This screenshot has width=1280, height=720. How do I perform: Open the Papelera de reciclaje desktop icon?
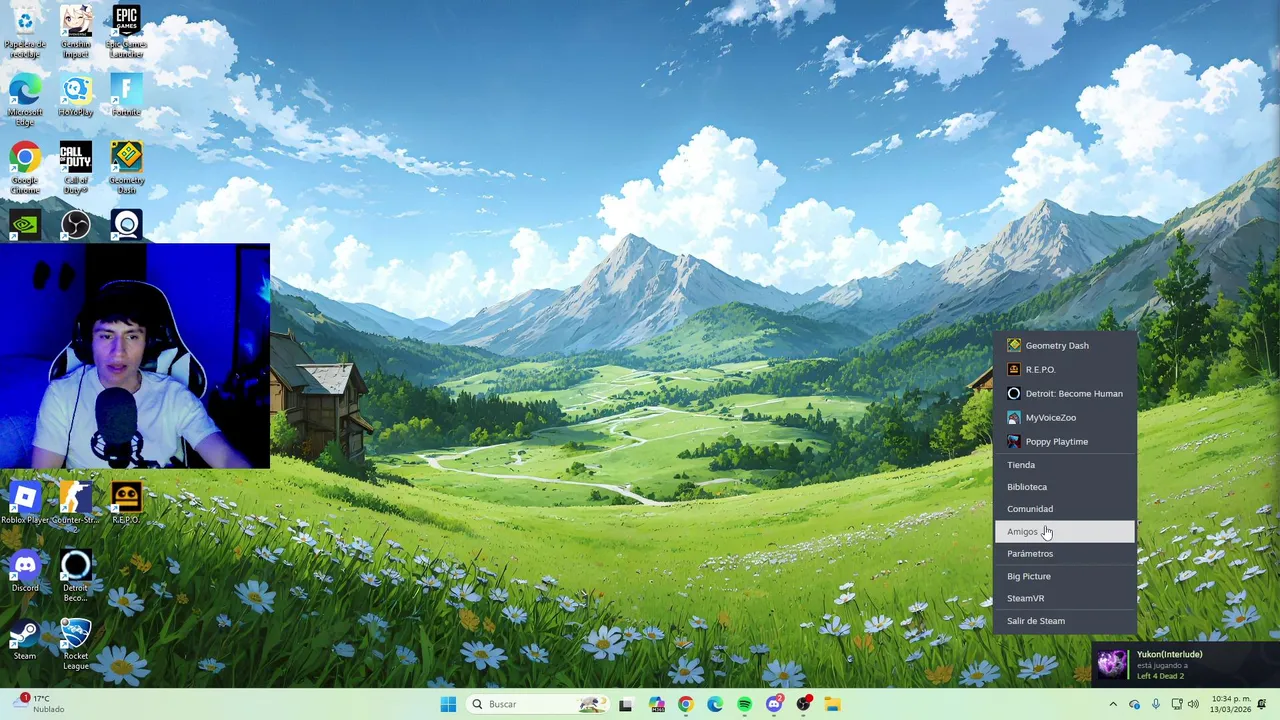click(25, 32)
